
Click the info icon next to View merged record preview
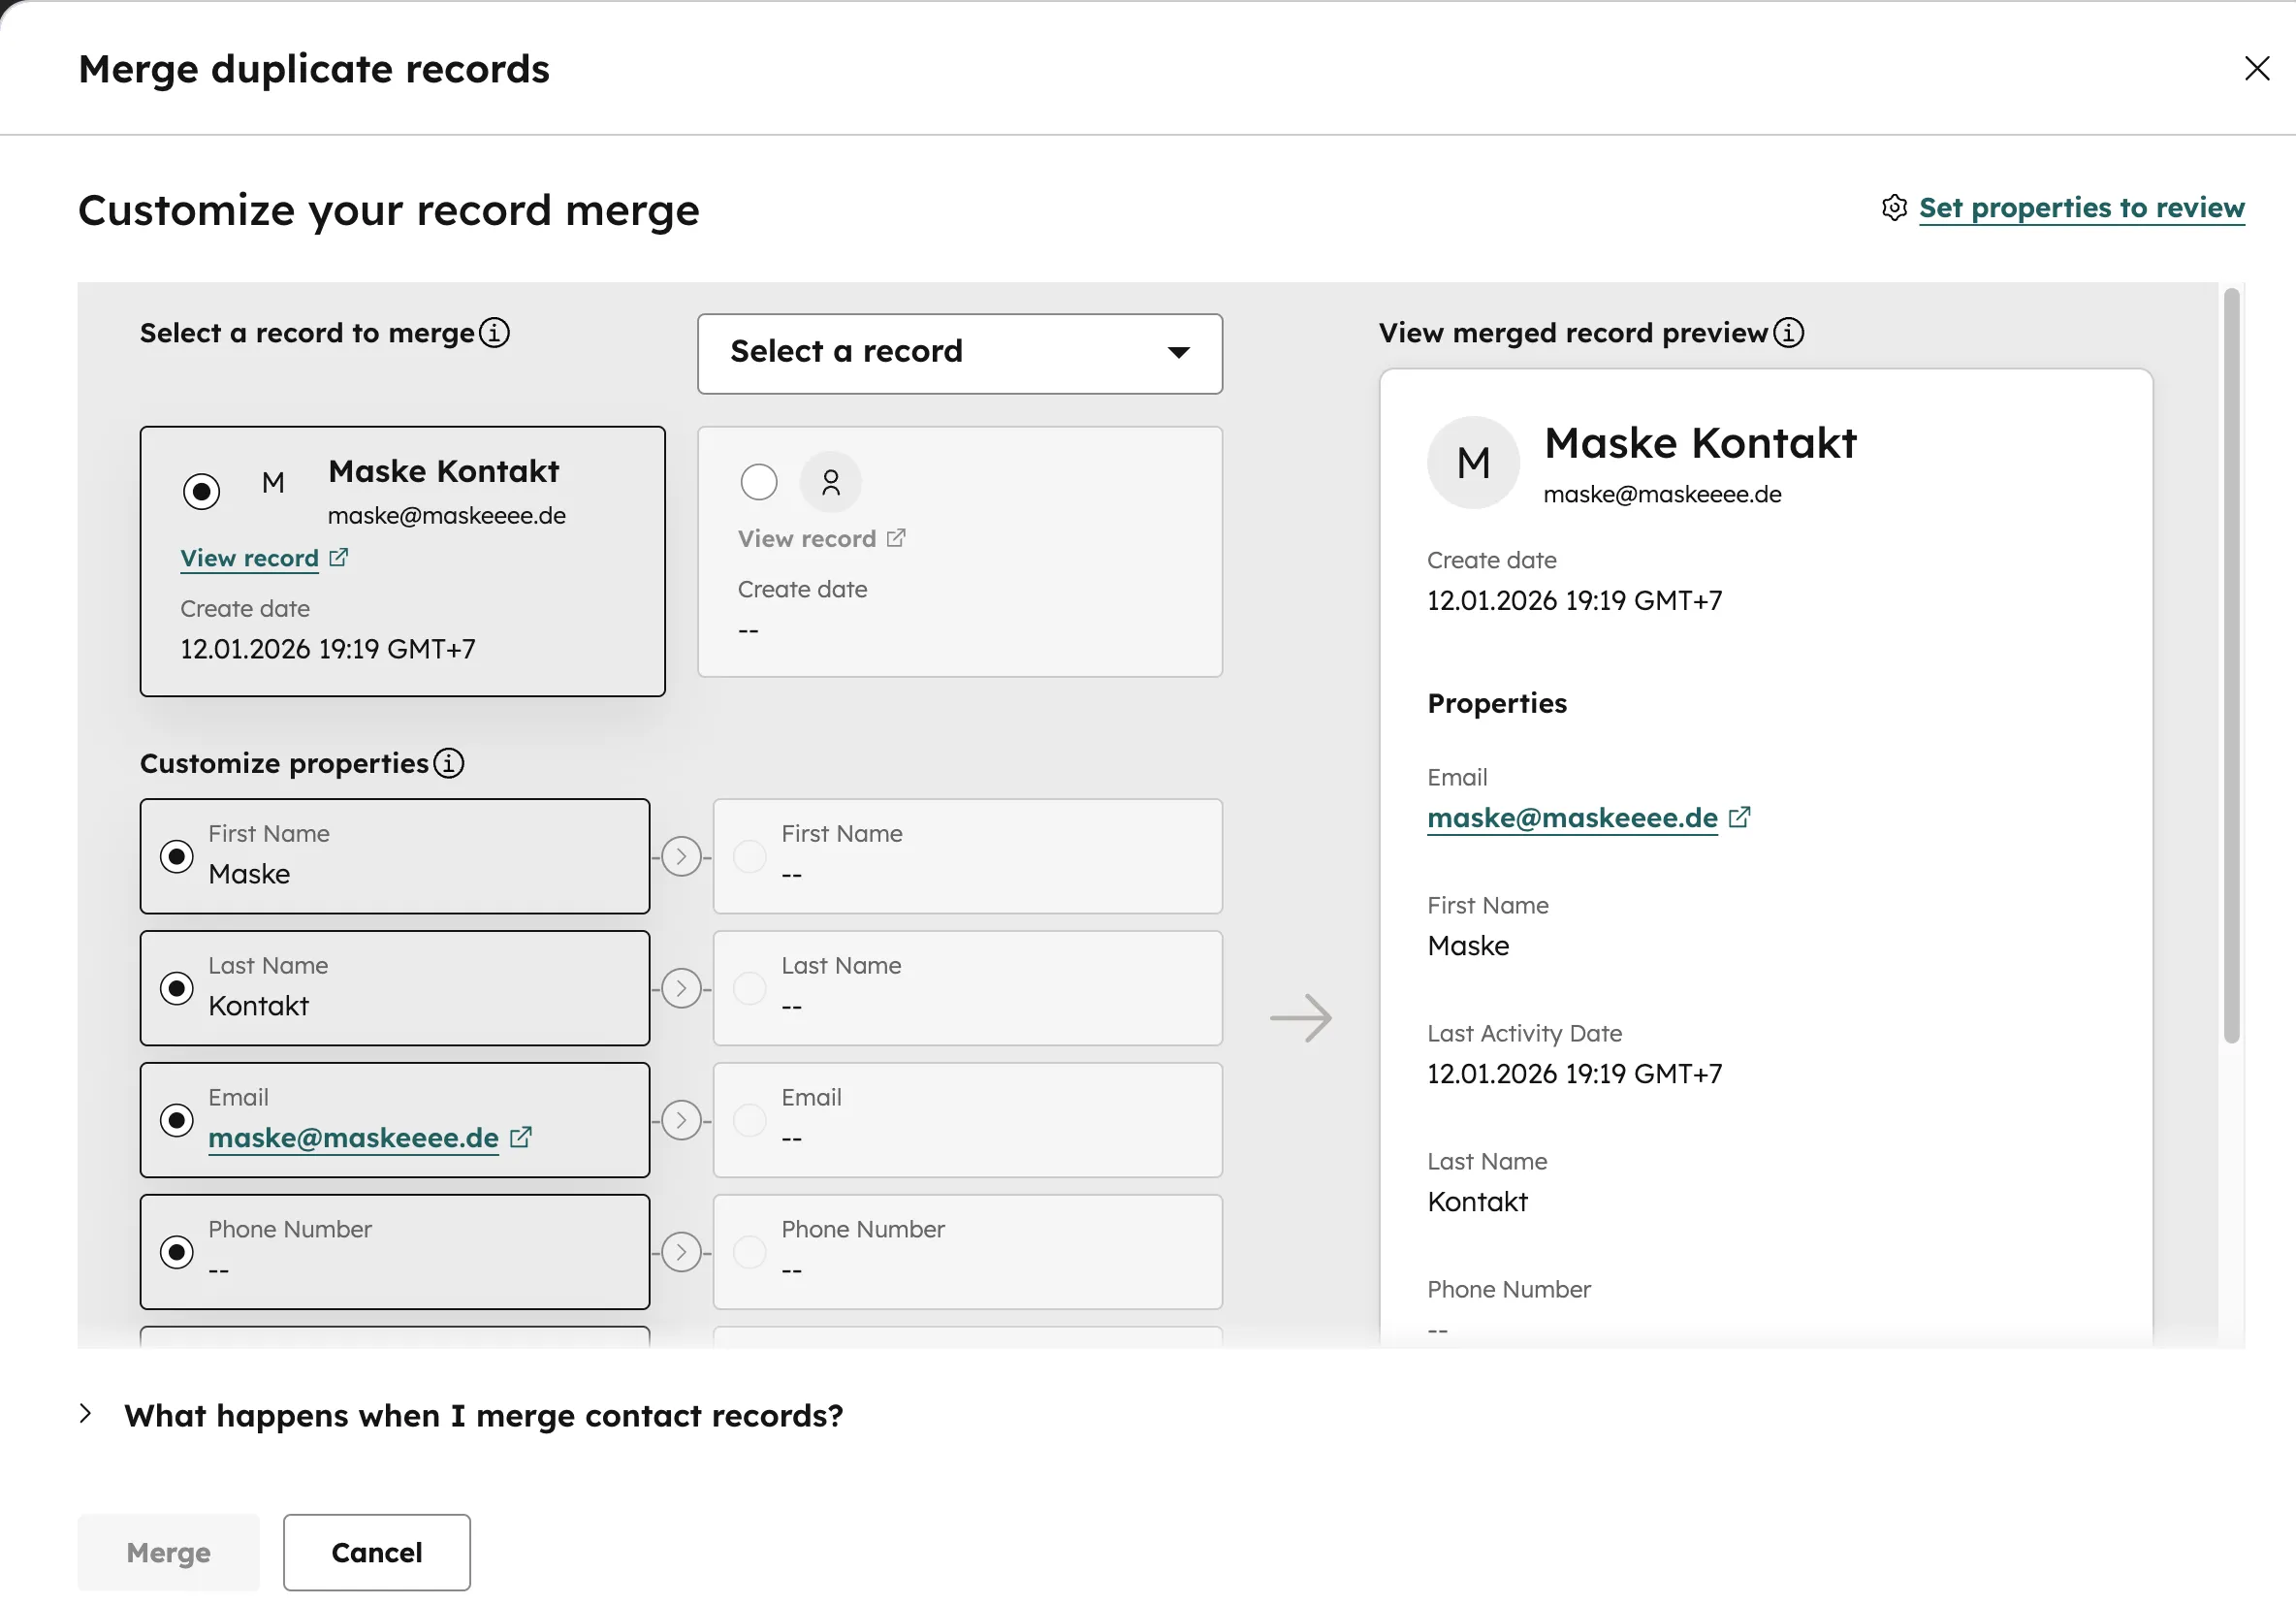1788,333
